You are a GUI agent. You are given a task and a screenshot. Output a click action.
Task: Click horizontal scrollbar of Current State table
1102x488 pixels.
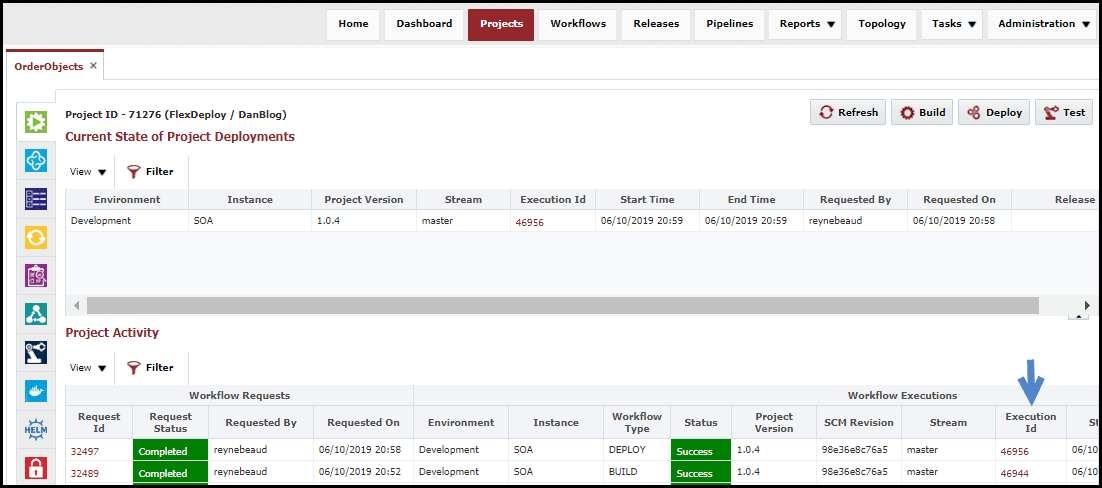coord(562,305)
